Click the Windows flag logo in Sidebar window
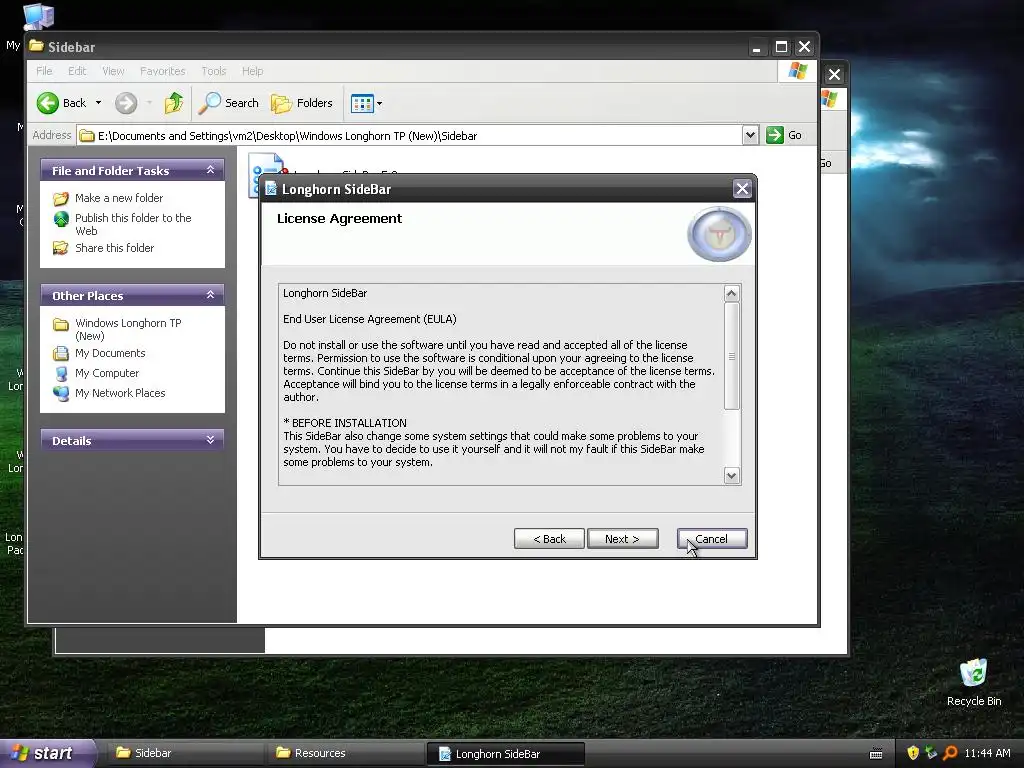This screenshot has width=1024, height=768. [797, 71]
